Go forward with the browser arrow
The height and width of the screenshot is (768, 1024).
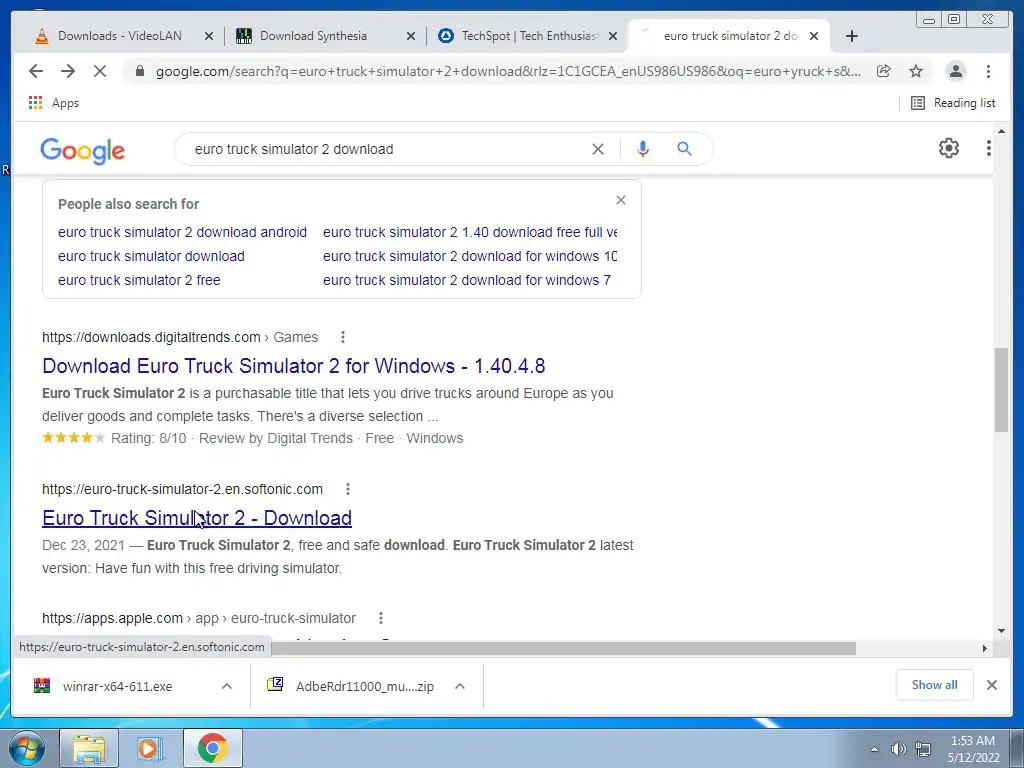tap(68, 71)
